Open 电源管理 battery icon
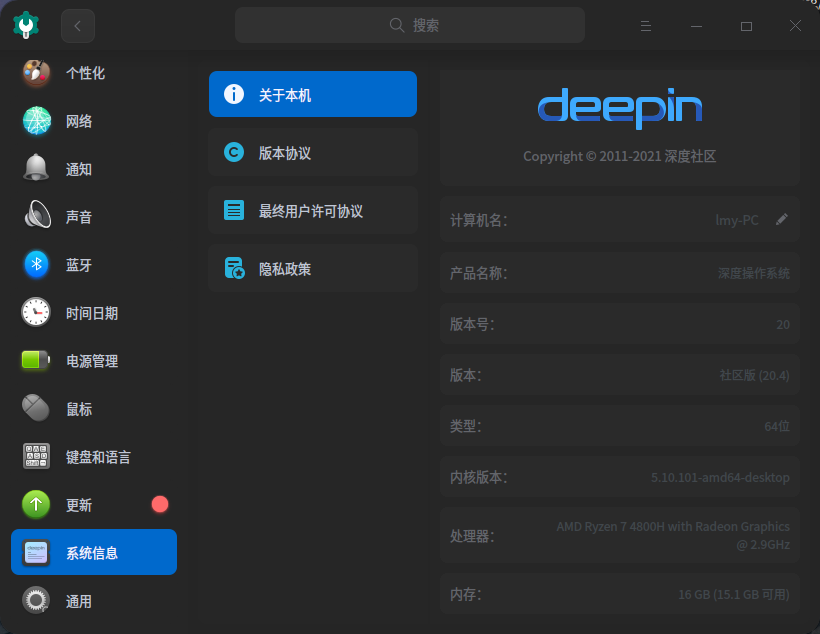820x634 pixels. [x=36, y=360]
